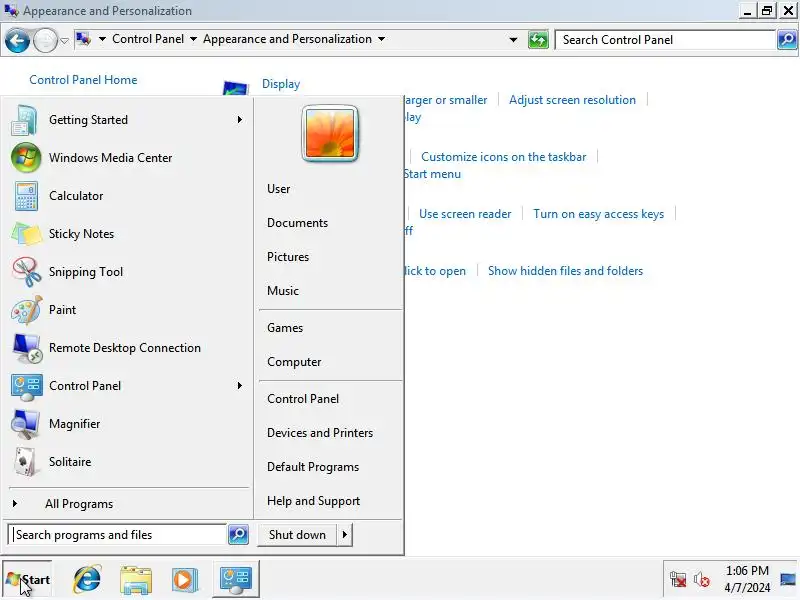The height and width of the screenshot is (600, 800).
Task: Click Adjust screen resolution link
Action: click(x=572, y=100)
